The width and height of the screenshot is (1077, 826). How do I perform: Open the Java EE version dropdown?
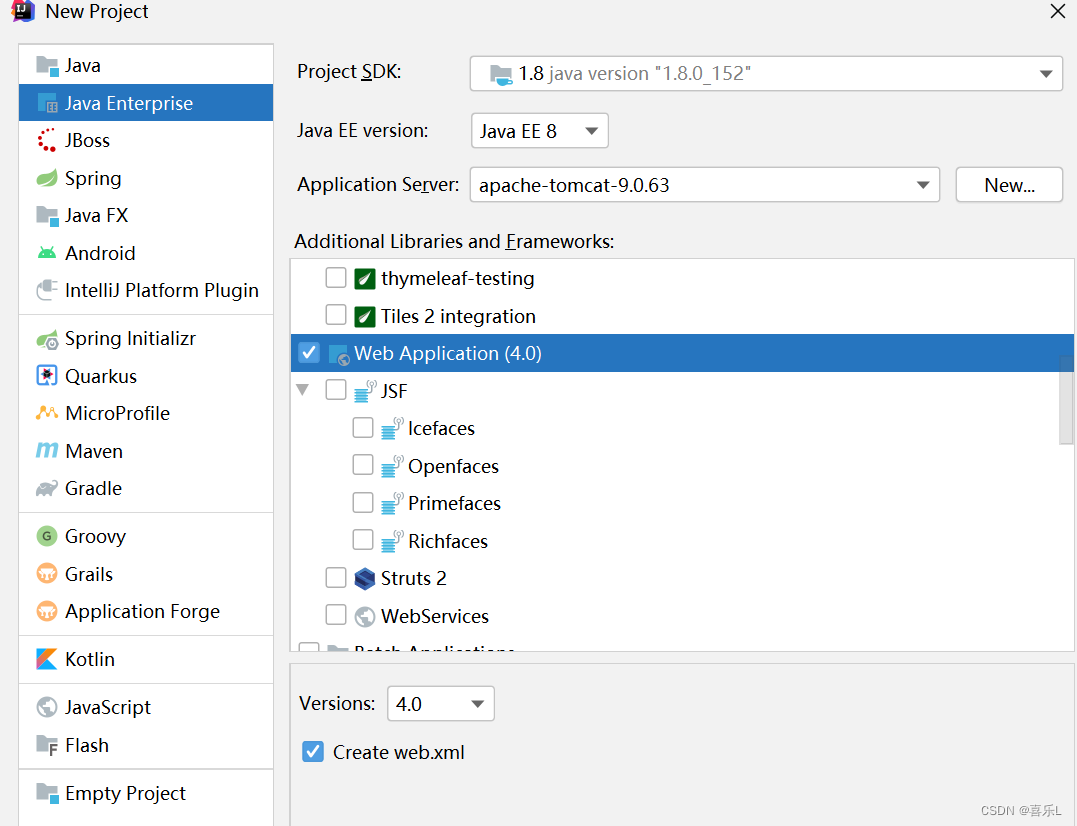click(540, 130)
